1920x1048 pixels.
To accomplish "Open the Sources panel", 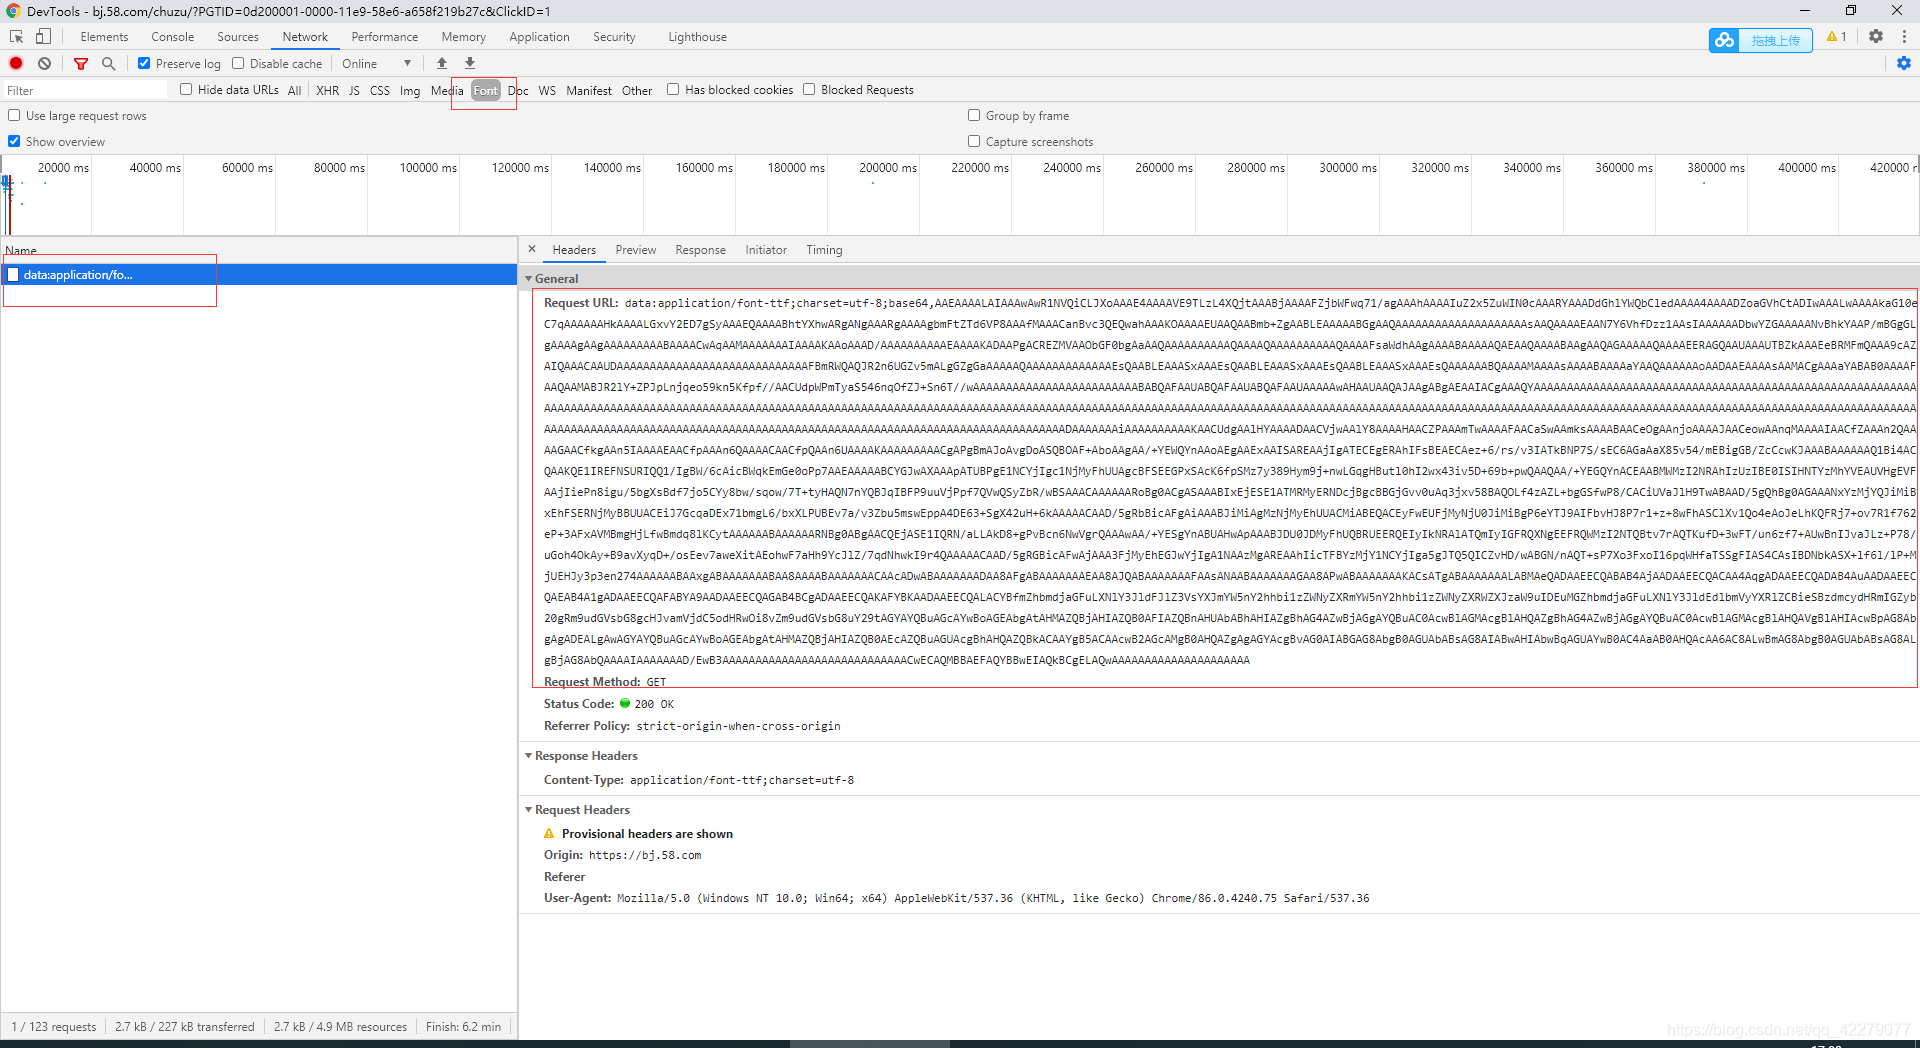I will (238, 37).
